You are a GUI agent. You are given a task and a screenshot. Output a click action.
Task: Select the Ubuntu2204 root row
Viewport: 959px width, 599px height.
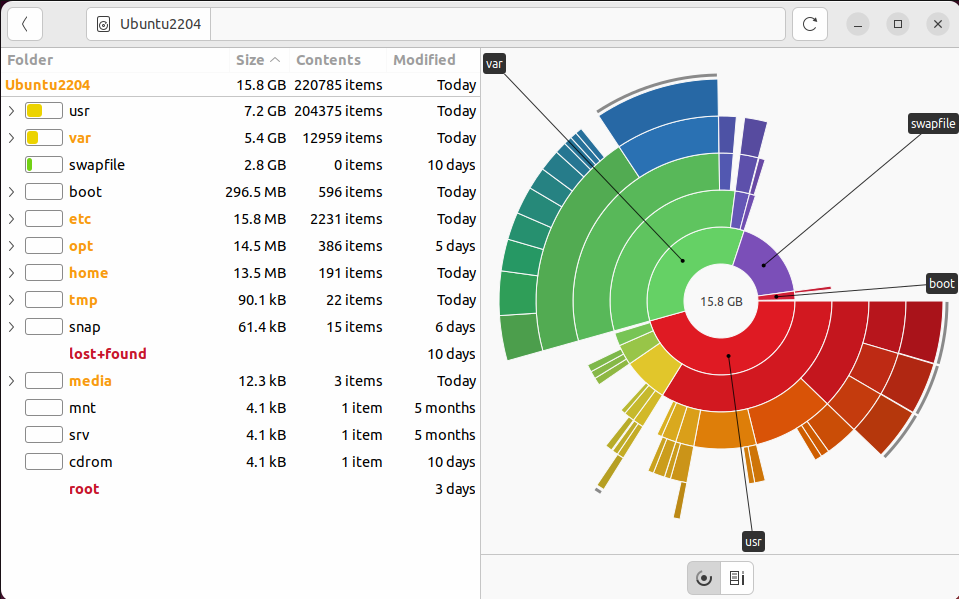pyautogui.click(x=240, y=84)
